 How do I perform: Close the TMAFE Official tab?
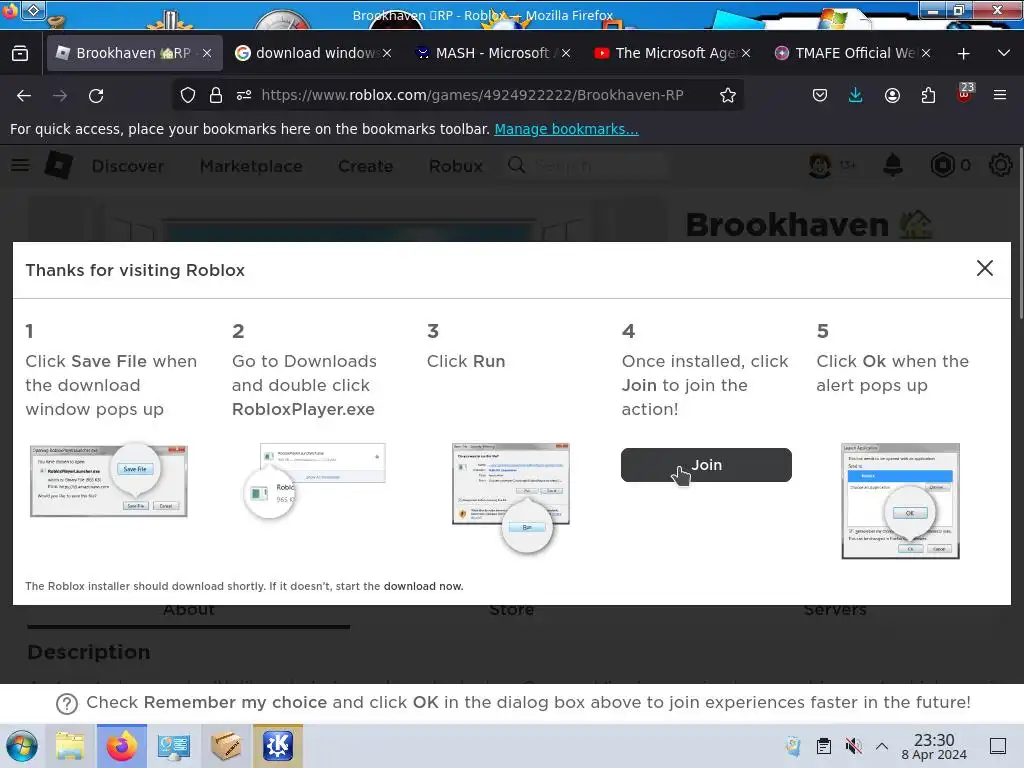point(925,54)
